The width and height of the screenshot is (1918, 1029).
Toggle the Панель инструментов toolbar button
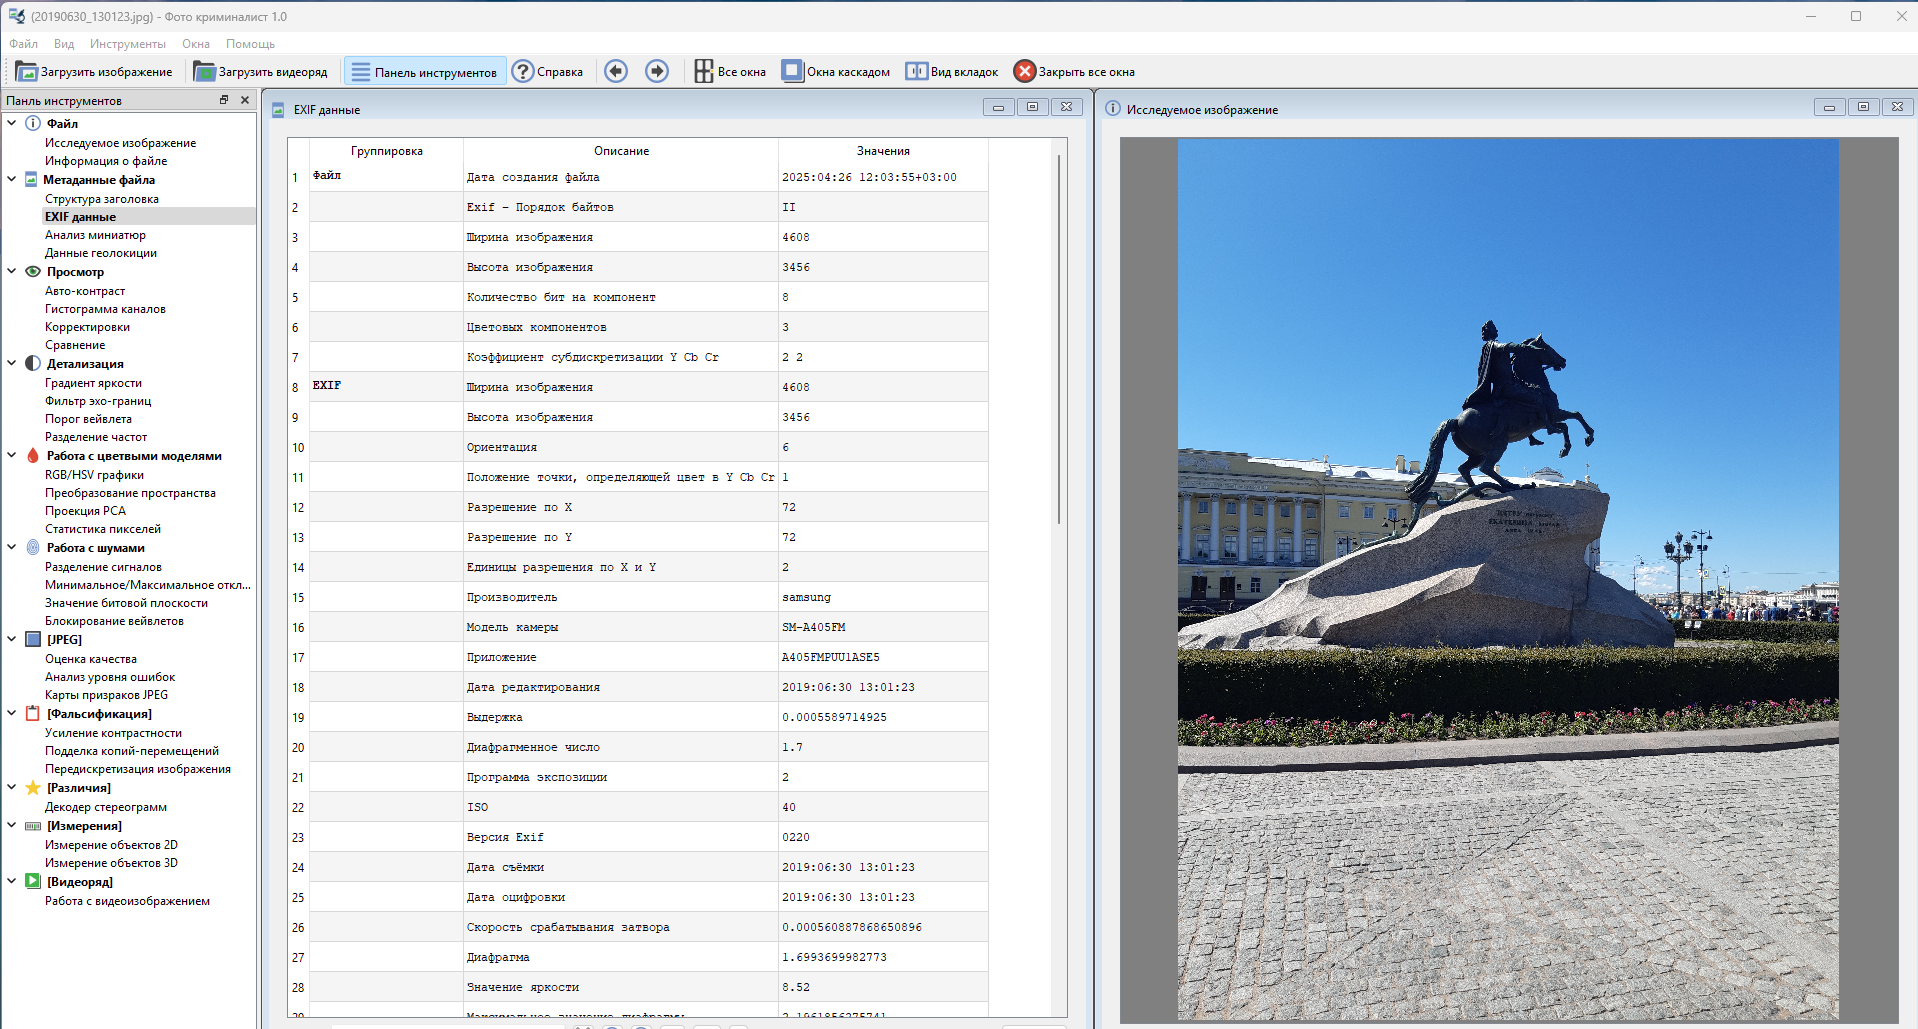(x=425, y=71)
